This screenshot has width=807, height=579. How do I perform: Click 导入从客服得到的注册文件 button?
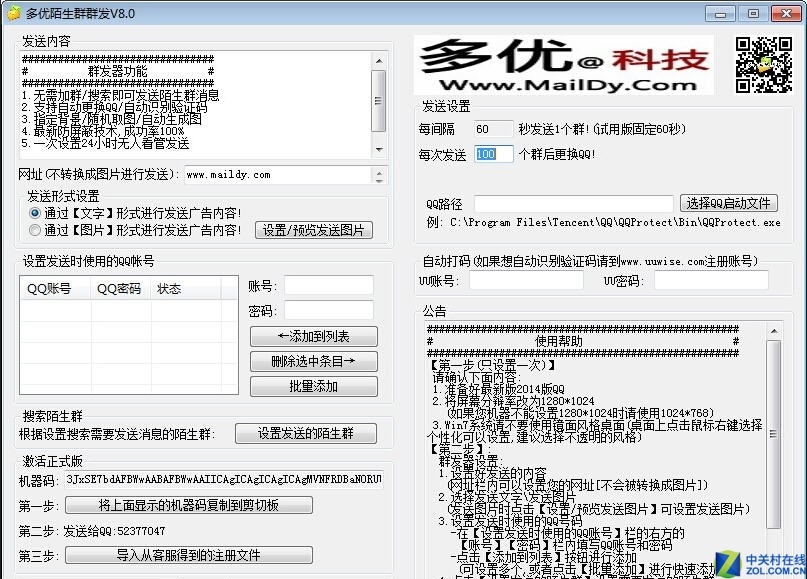point(189,555)
